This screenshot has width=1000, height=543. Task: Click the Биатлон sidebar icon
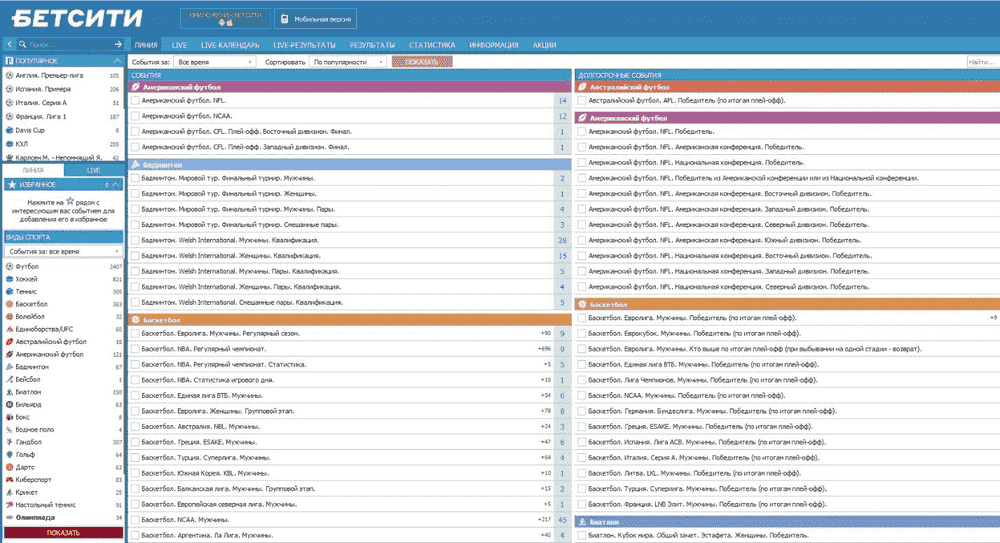(10, 391)
